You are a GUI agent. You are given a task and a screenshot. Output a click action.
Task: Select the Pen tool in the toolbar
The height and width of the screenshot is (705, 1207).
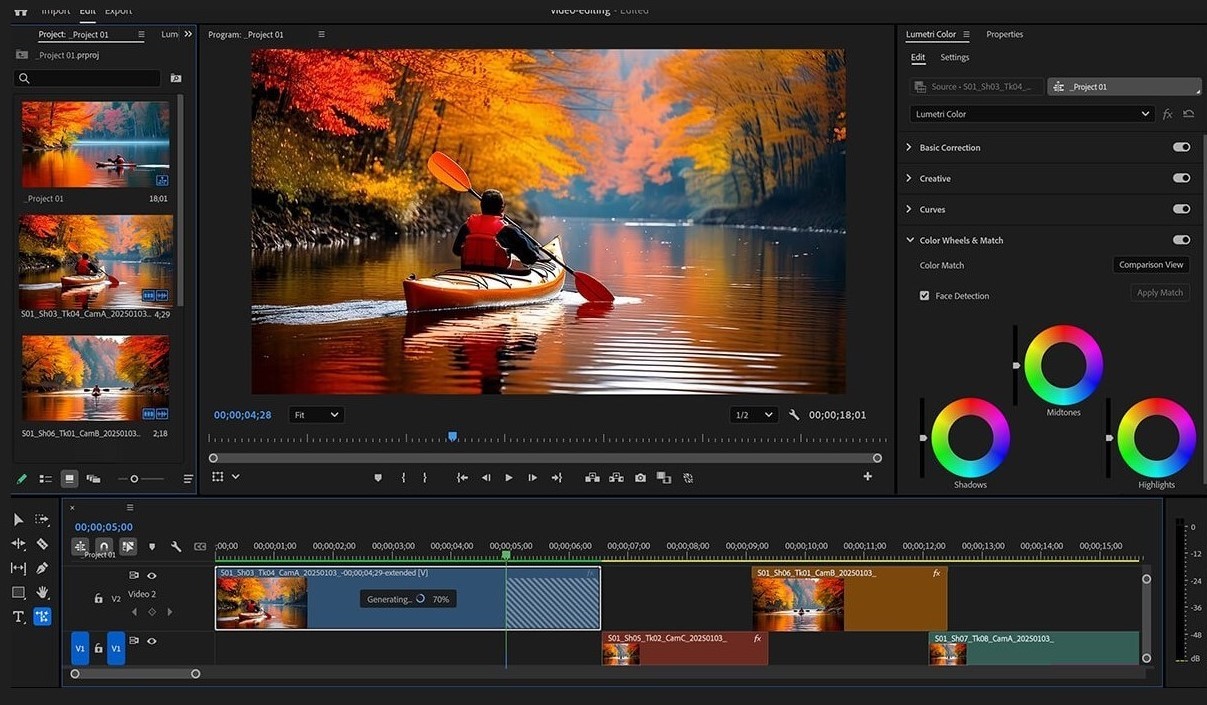[x=42, y=568]
